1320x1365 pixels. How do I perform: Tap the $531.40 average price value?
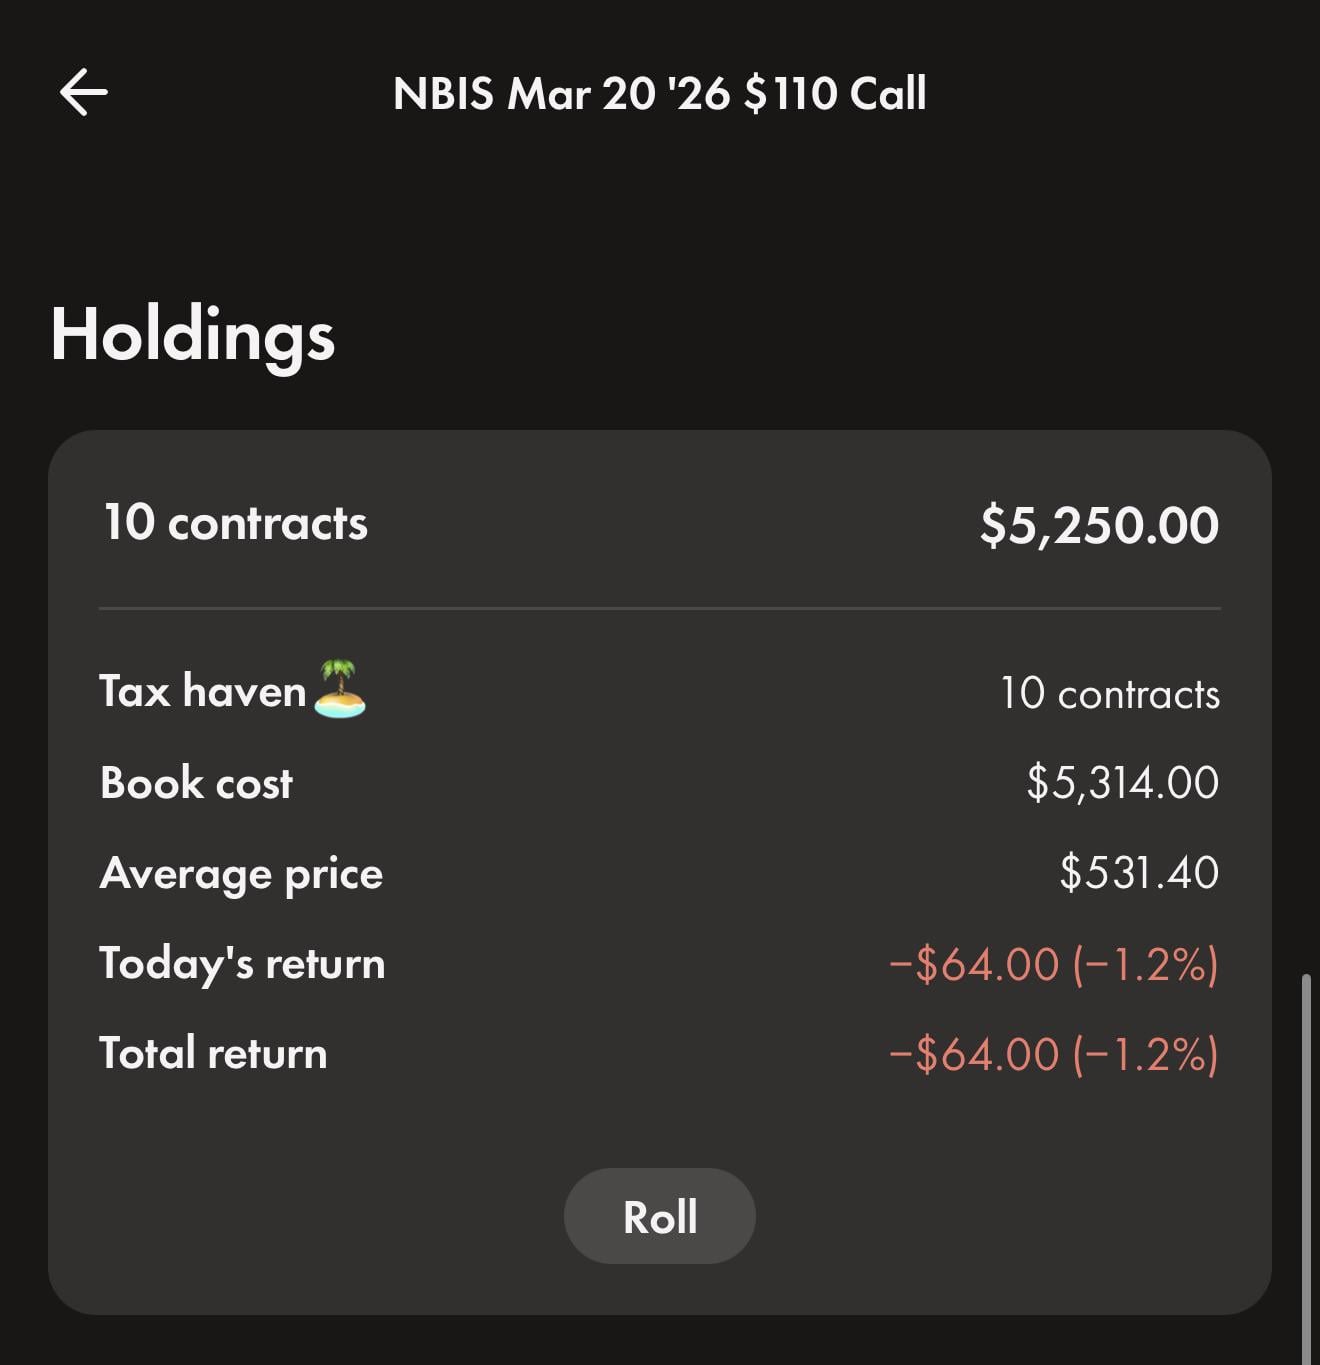pos(1138,872)
